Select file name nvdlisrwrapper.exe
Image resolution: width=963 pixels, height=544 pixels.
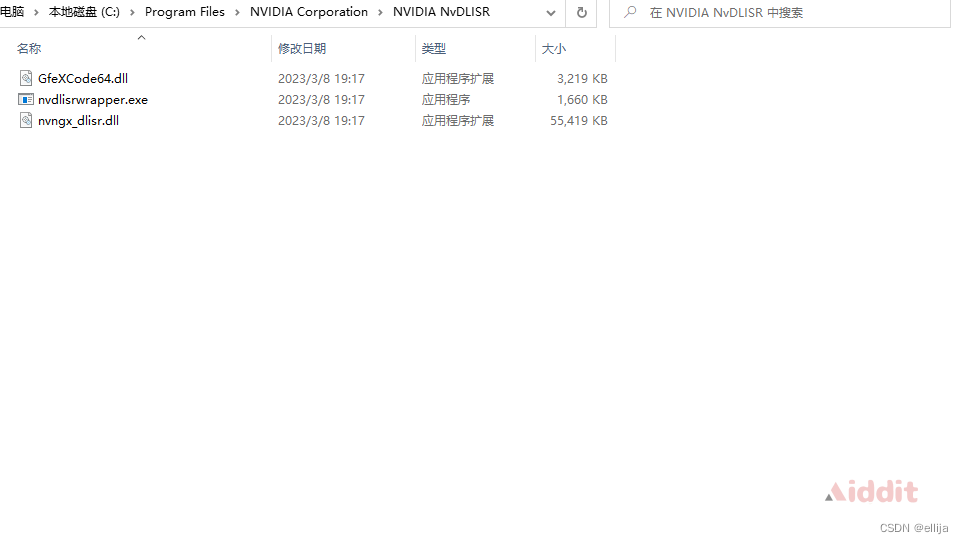click(x=93, y=99)
